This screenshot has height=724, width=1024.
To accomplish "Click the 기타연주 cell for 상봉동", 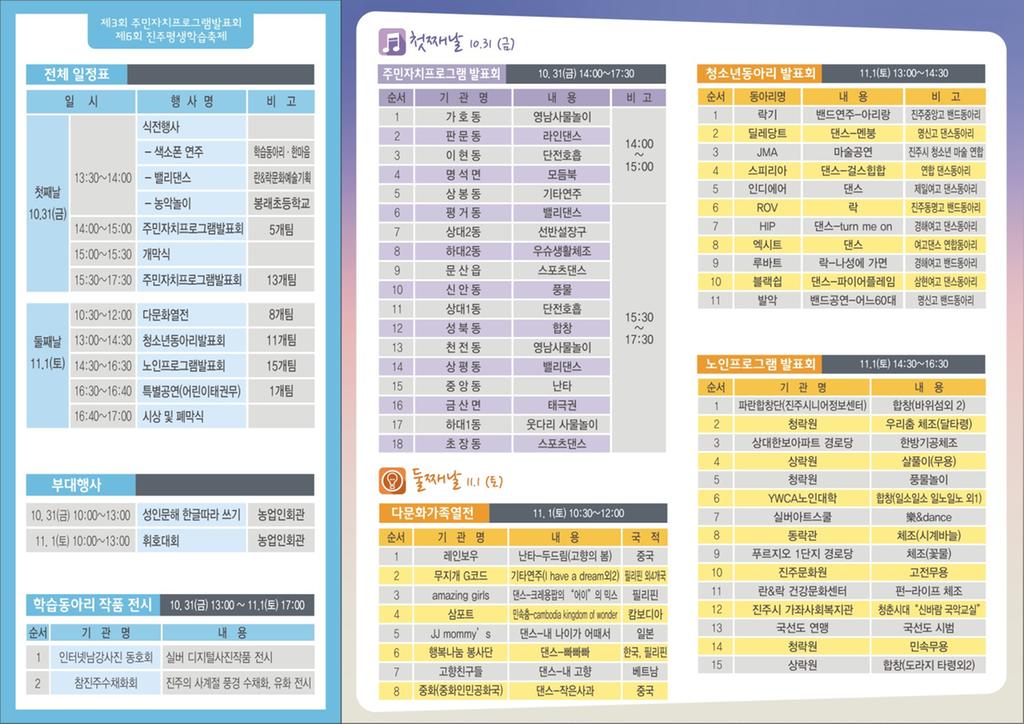I will coord(562,194).
